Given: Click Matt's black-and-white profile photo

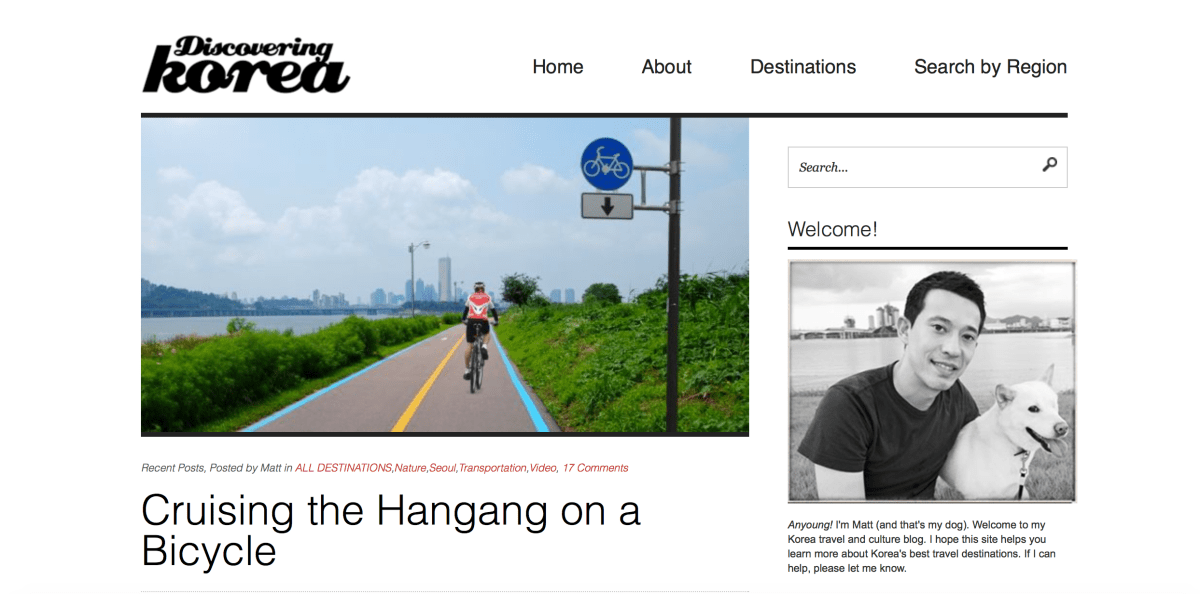Looking at the screenshot, I should click(x=932, y=381).
